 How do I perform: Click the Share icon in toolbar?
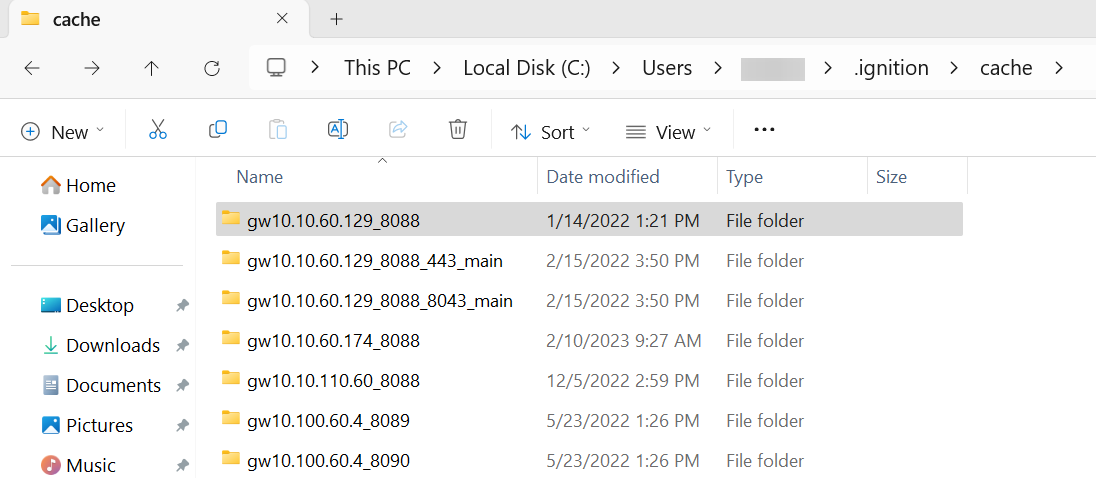click(398, 129)
